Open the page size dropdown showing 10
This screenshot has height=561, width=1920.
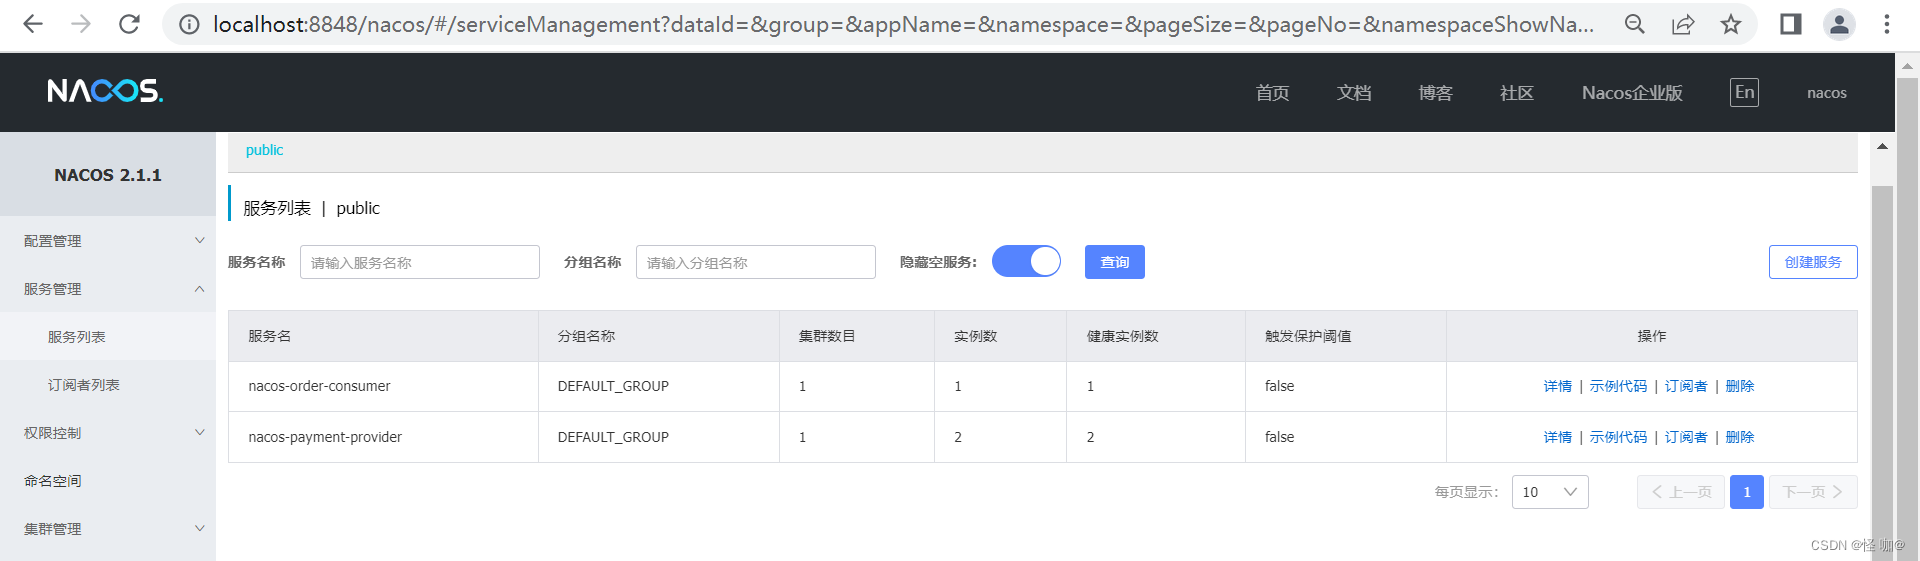(x=1550, y=492)
